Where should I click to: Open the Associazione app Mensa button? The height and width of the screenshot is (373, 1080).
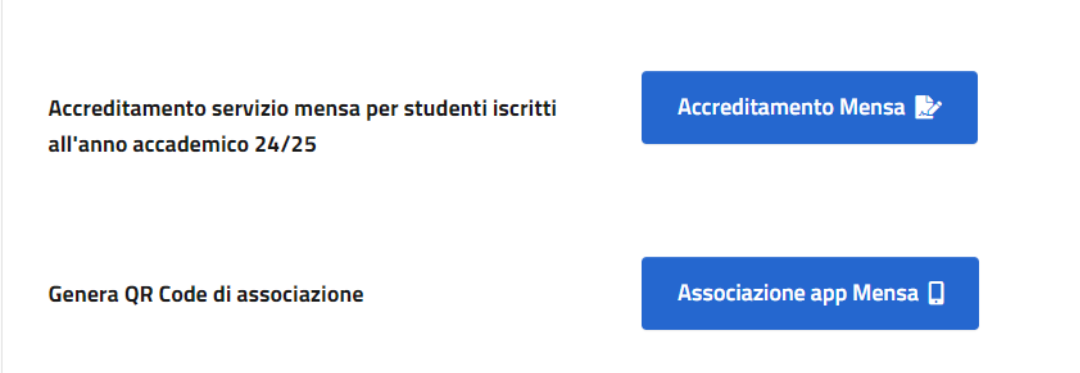pos(810,293)
